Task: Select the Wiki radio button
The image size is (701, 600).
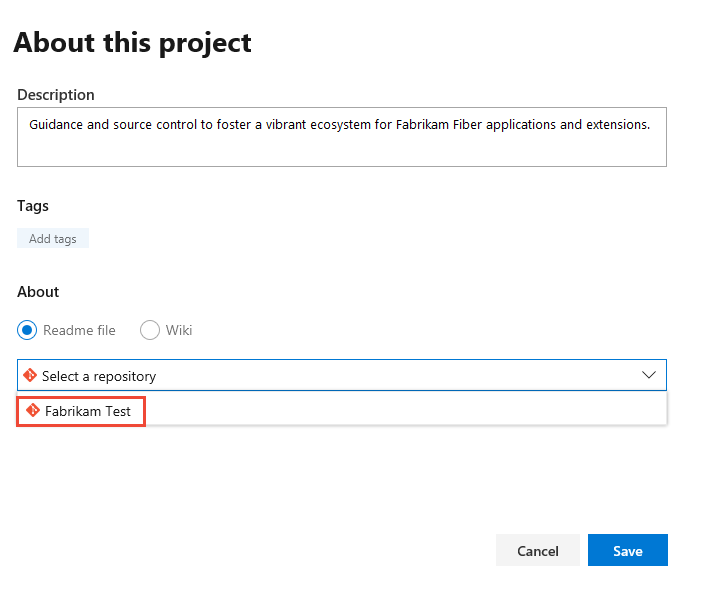Action: point(150,330)
